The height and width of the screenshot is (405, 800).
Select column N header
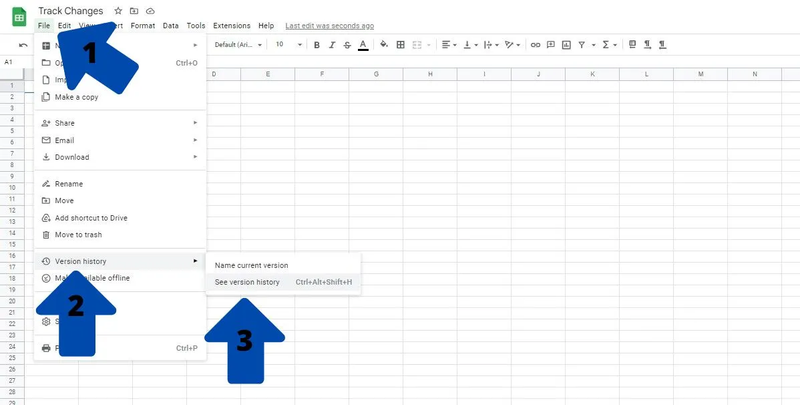pos(755,74)
